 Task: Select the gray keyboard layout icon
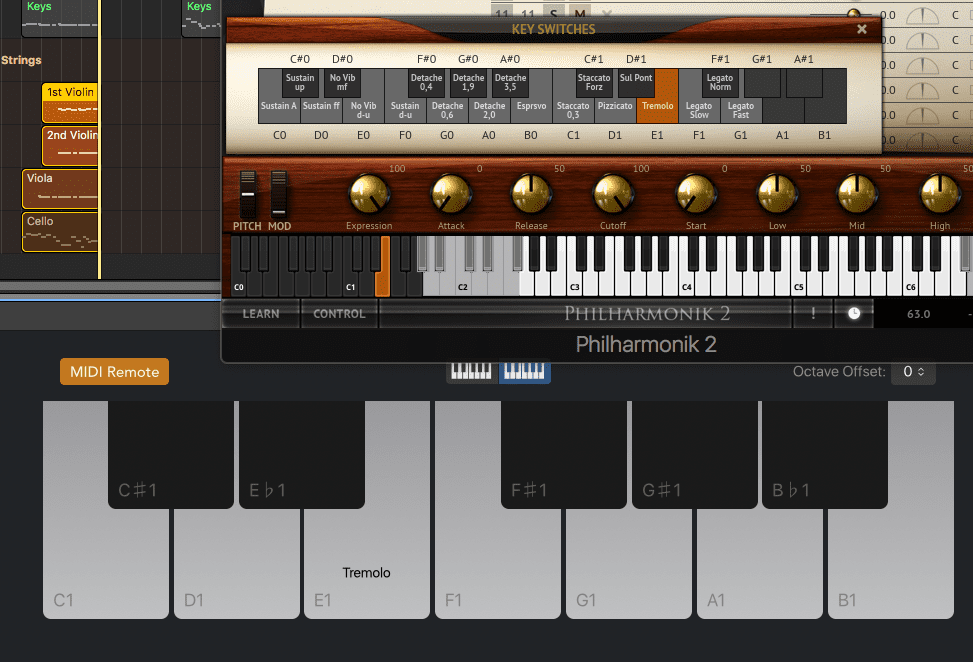click(472, 372)
